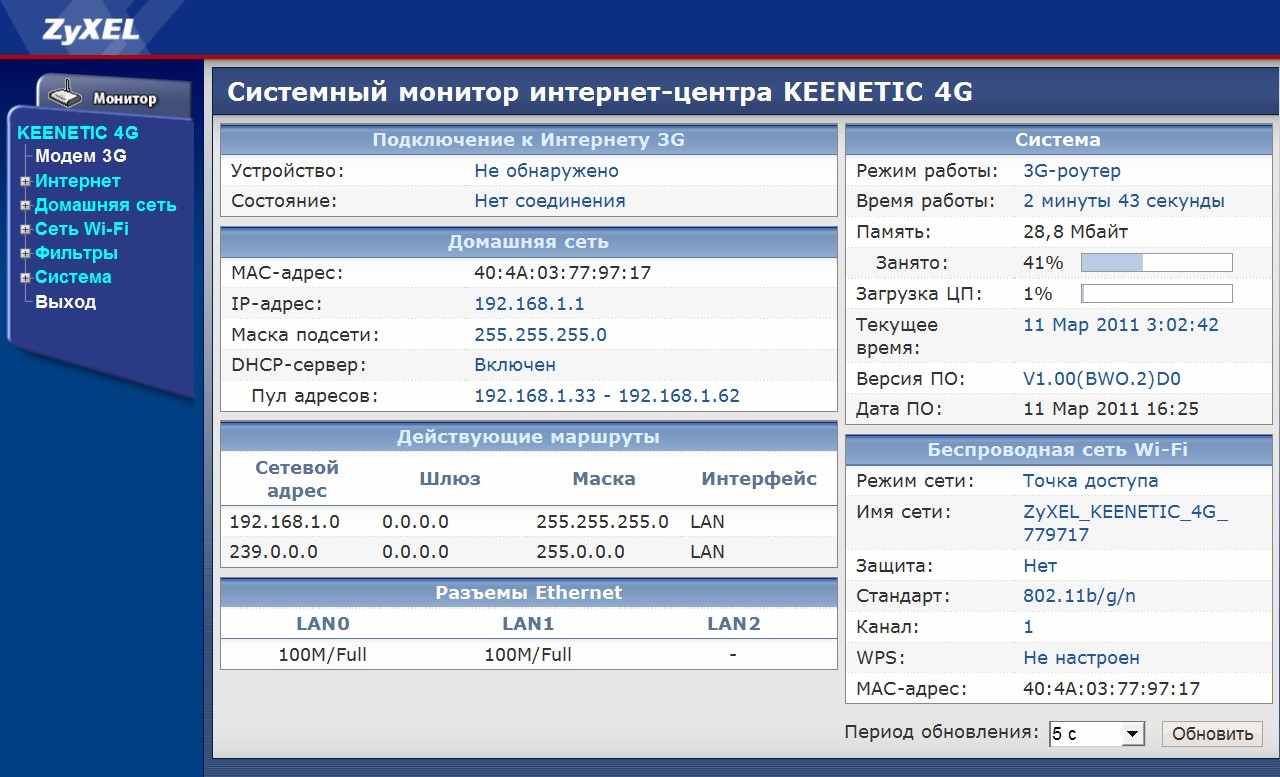Click the address pool 192.168.1.33 - 192.168.1.62
The height and width of the screenshot is (777, 1280).
tap(607, 396)
